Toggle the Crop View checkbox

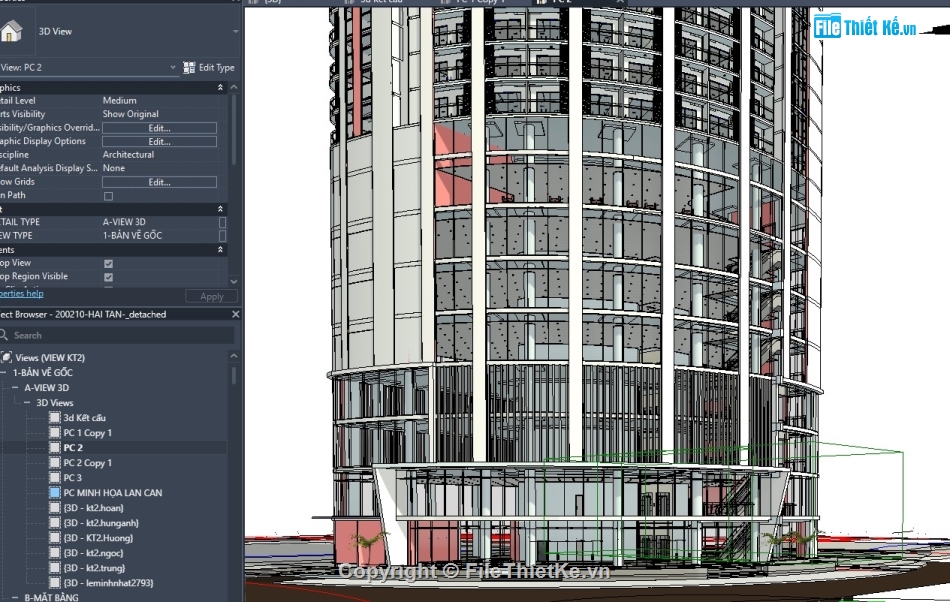point(108,262)
